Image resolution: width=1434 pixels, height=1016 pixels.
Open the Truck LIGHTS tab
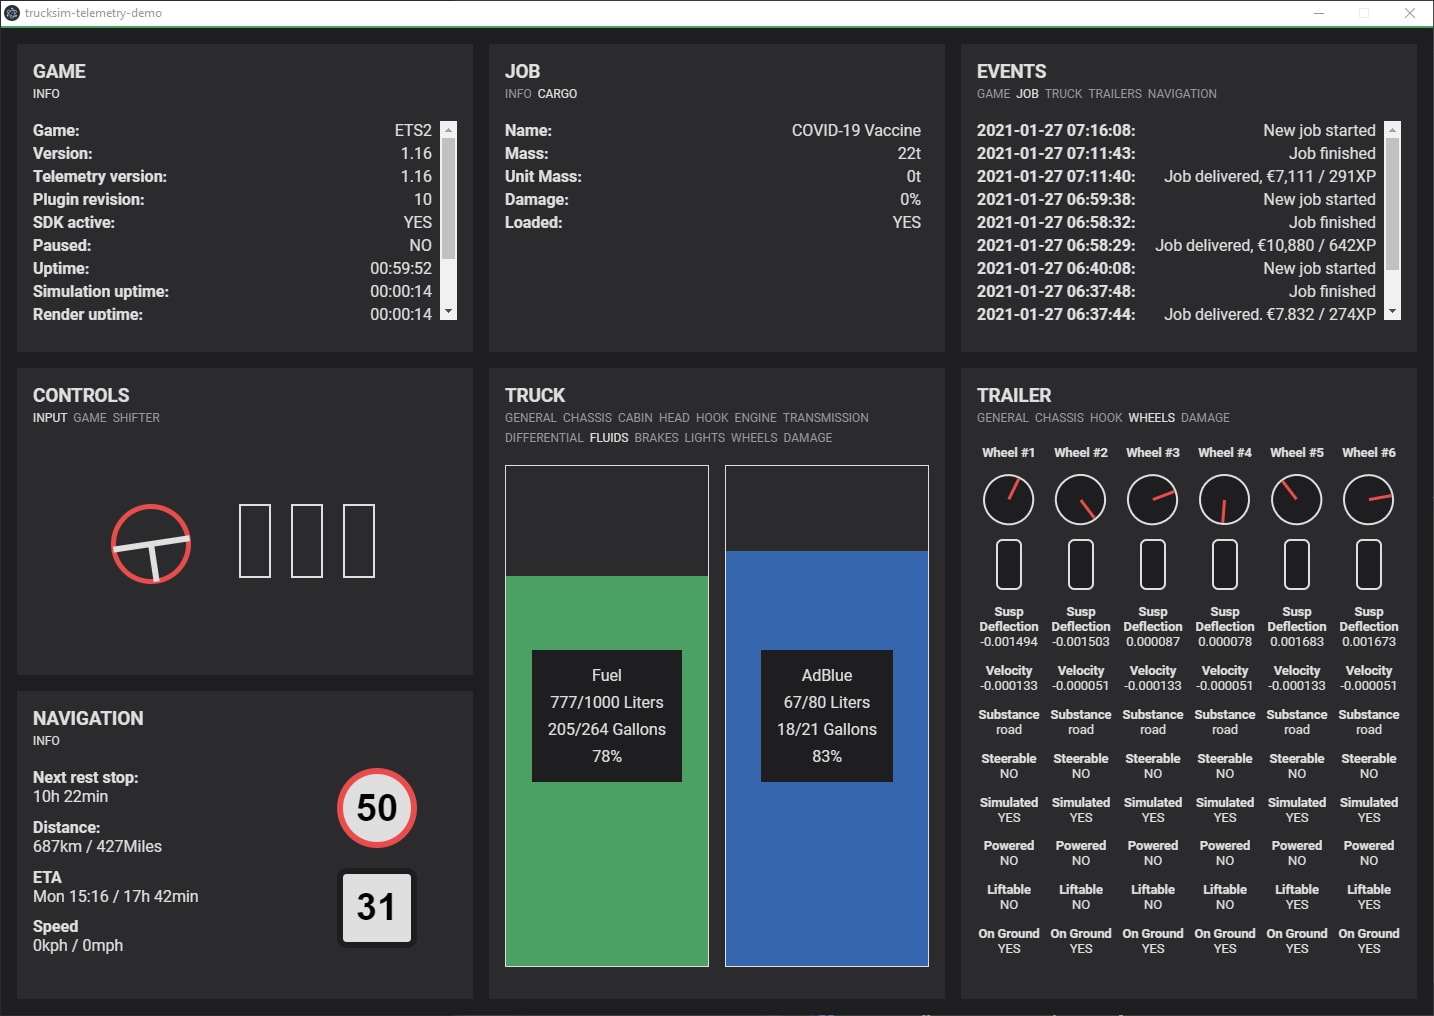pyautogui.click(x=705, y=438)
